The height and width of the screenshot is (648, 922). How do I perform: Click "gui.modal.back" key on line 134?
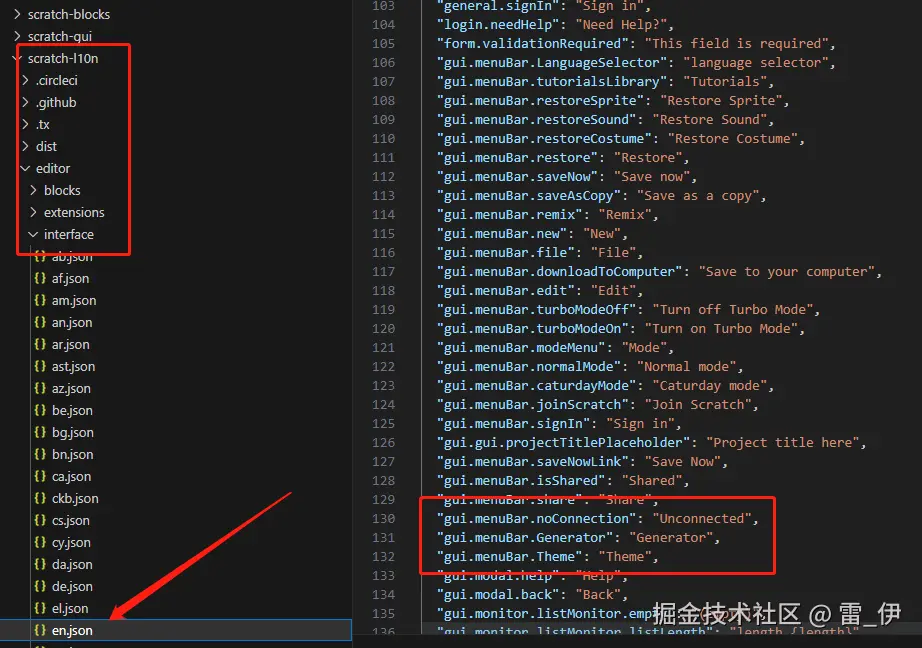point(502,594)
